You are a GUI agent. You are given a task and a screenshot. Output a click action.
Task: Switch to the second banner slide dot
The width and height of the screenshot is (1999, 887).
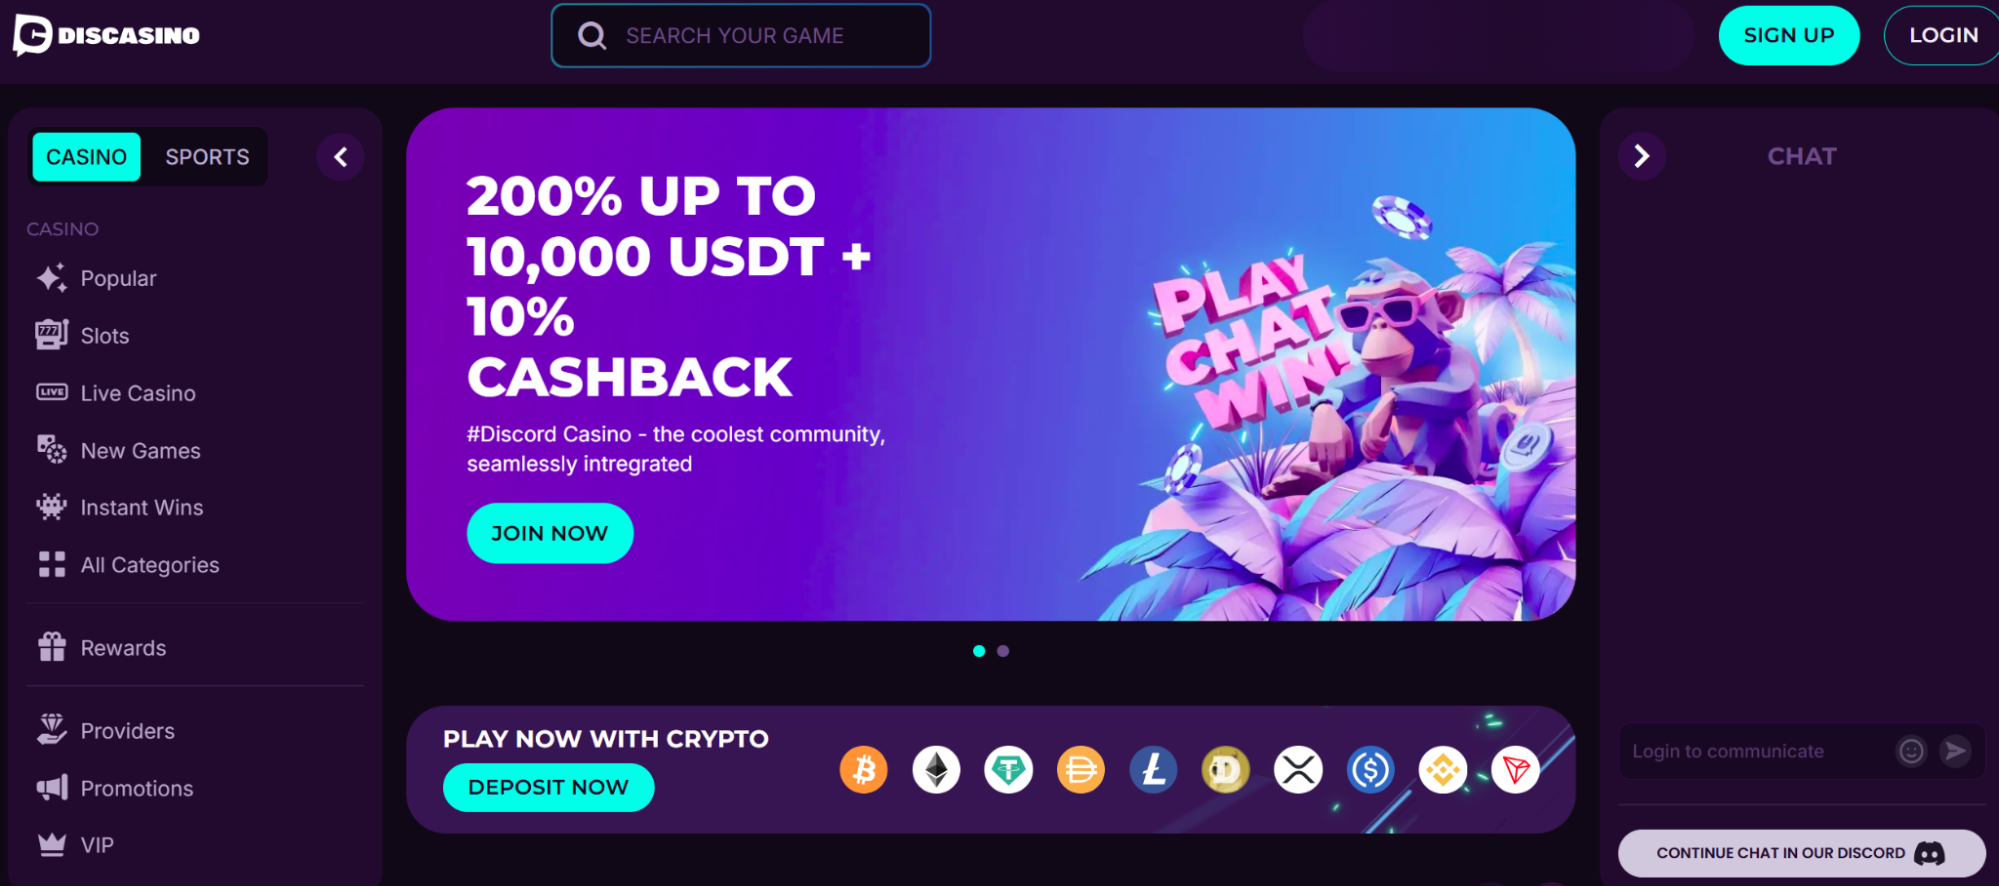point(1003,651)
